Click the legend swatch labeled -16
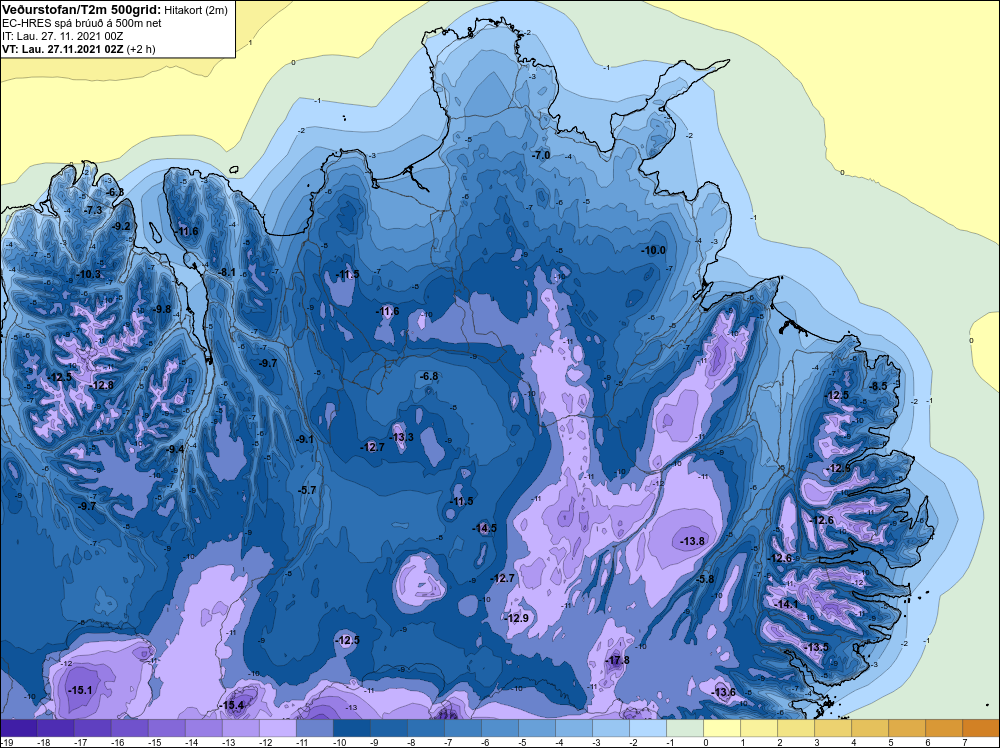Image resolution: width=1000 pixels, height=748 pixels. pos(130,729)
